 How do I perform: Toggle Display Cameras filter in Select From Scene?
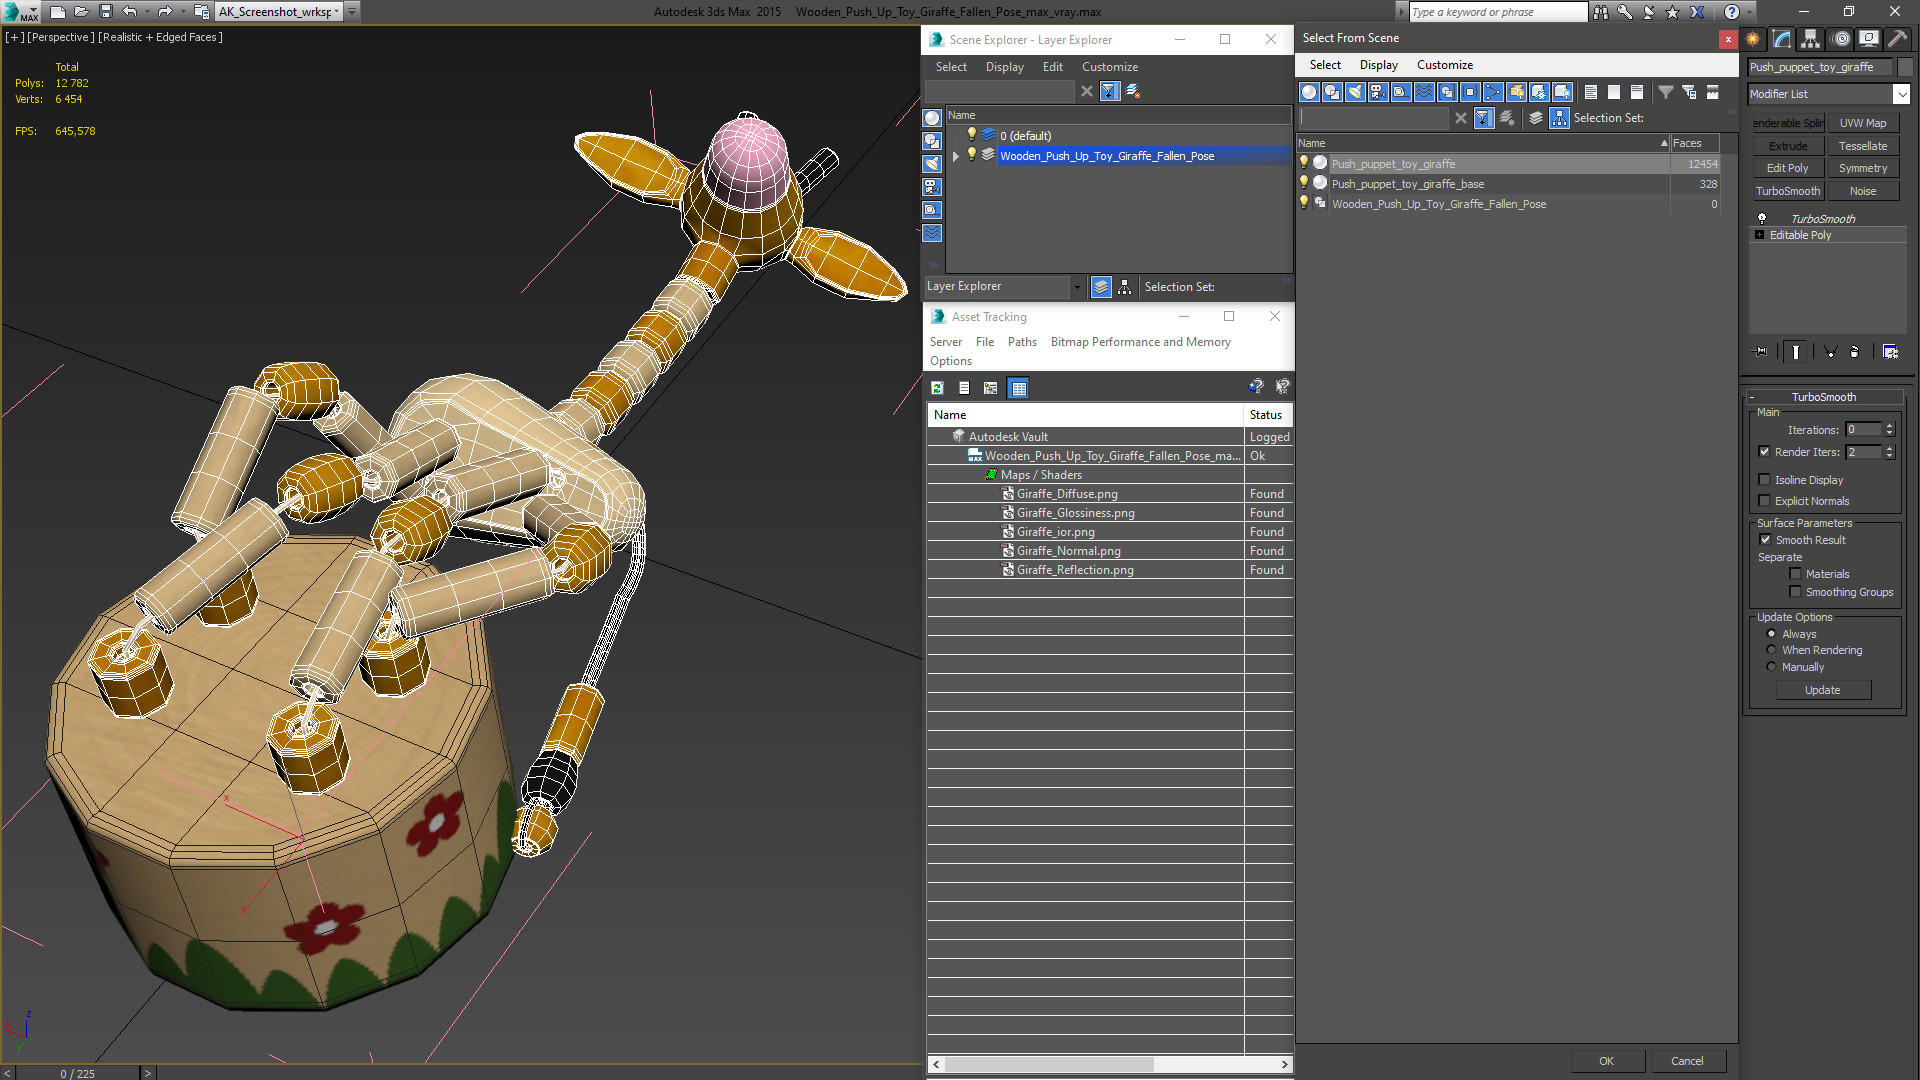click(1378, 92)
